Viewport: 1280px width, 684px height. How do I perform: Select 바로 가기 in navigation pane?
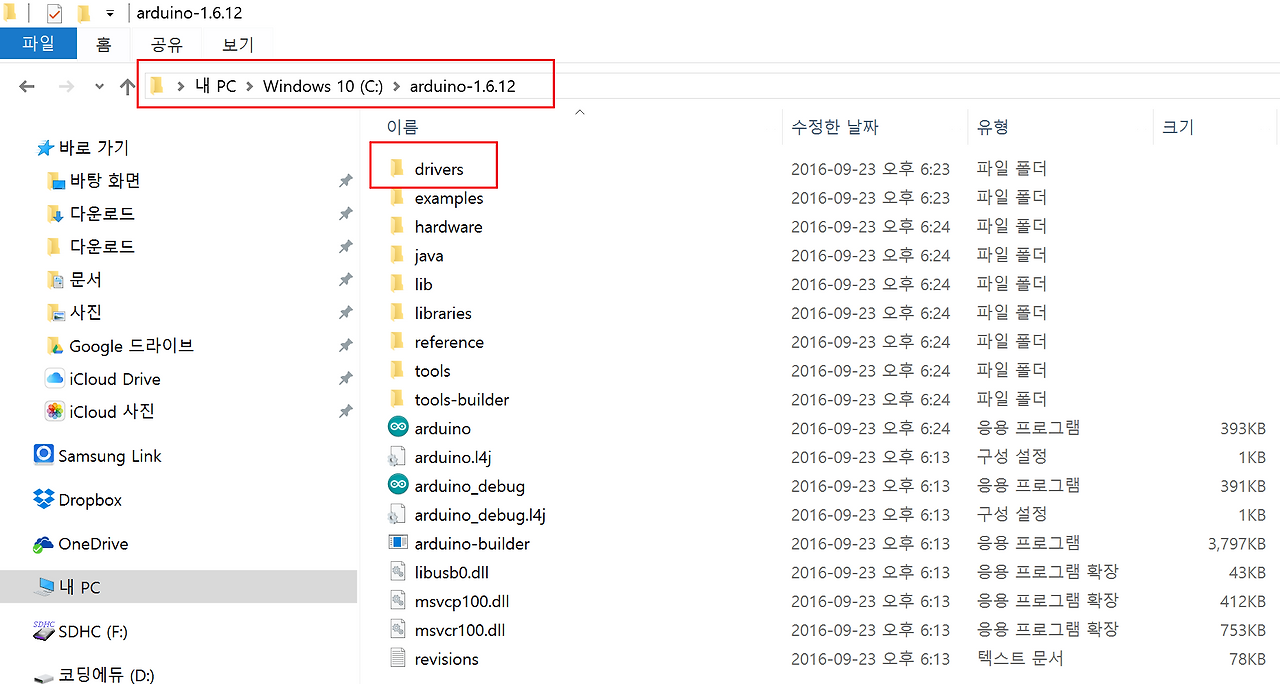point(94,148)
